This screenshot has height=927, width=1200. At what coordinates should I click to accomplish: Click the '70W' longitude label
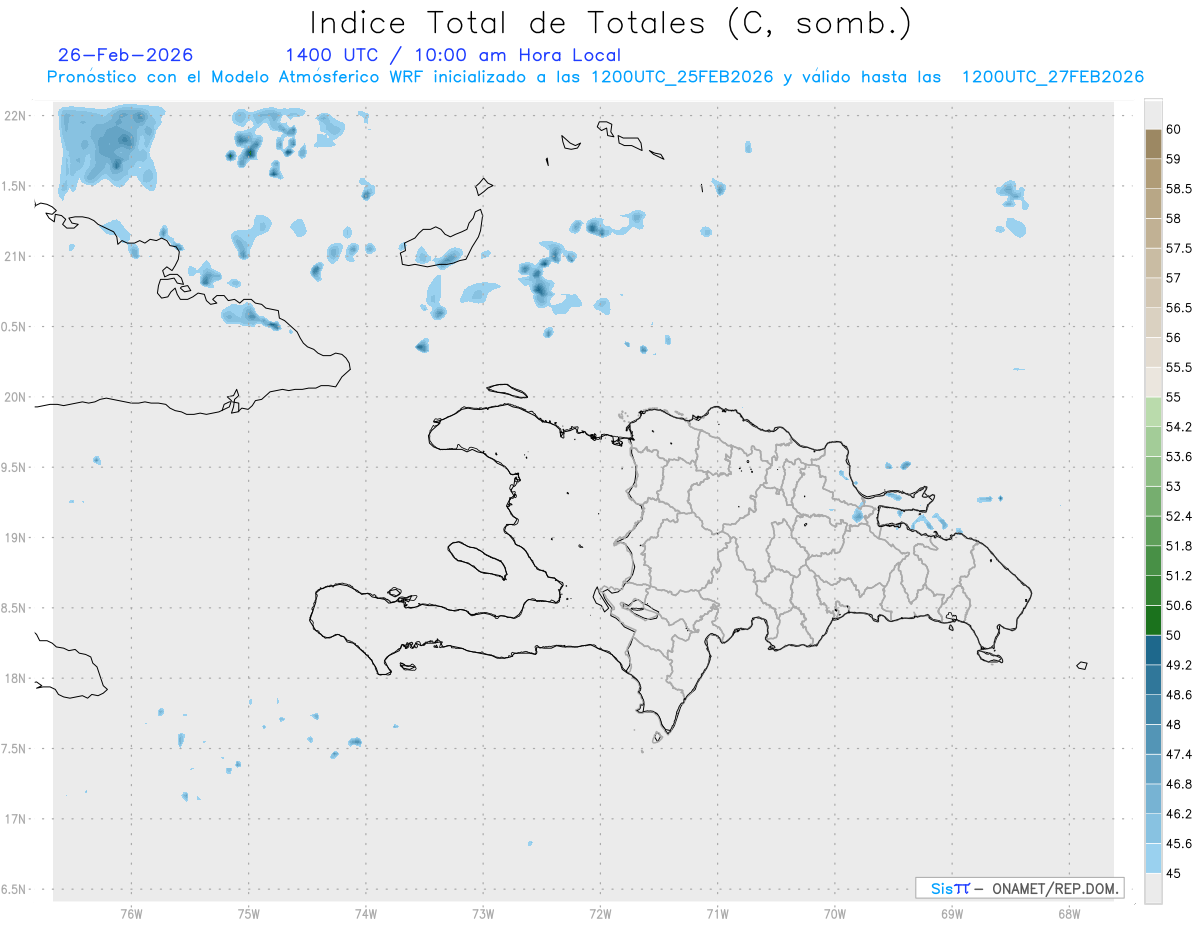[x=835, y=913]
